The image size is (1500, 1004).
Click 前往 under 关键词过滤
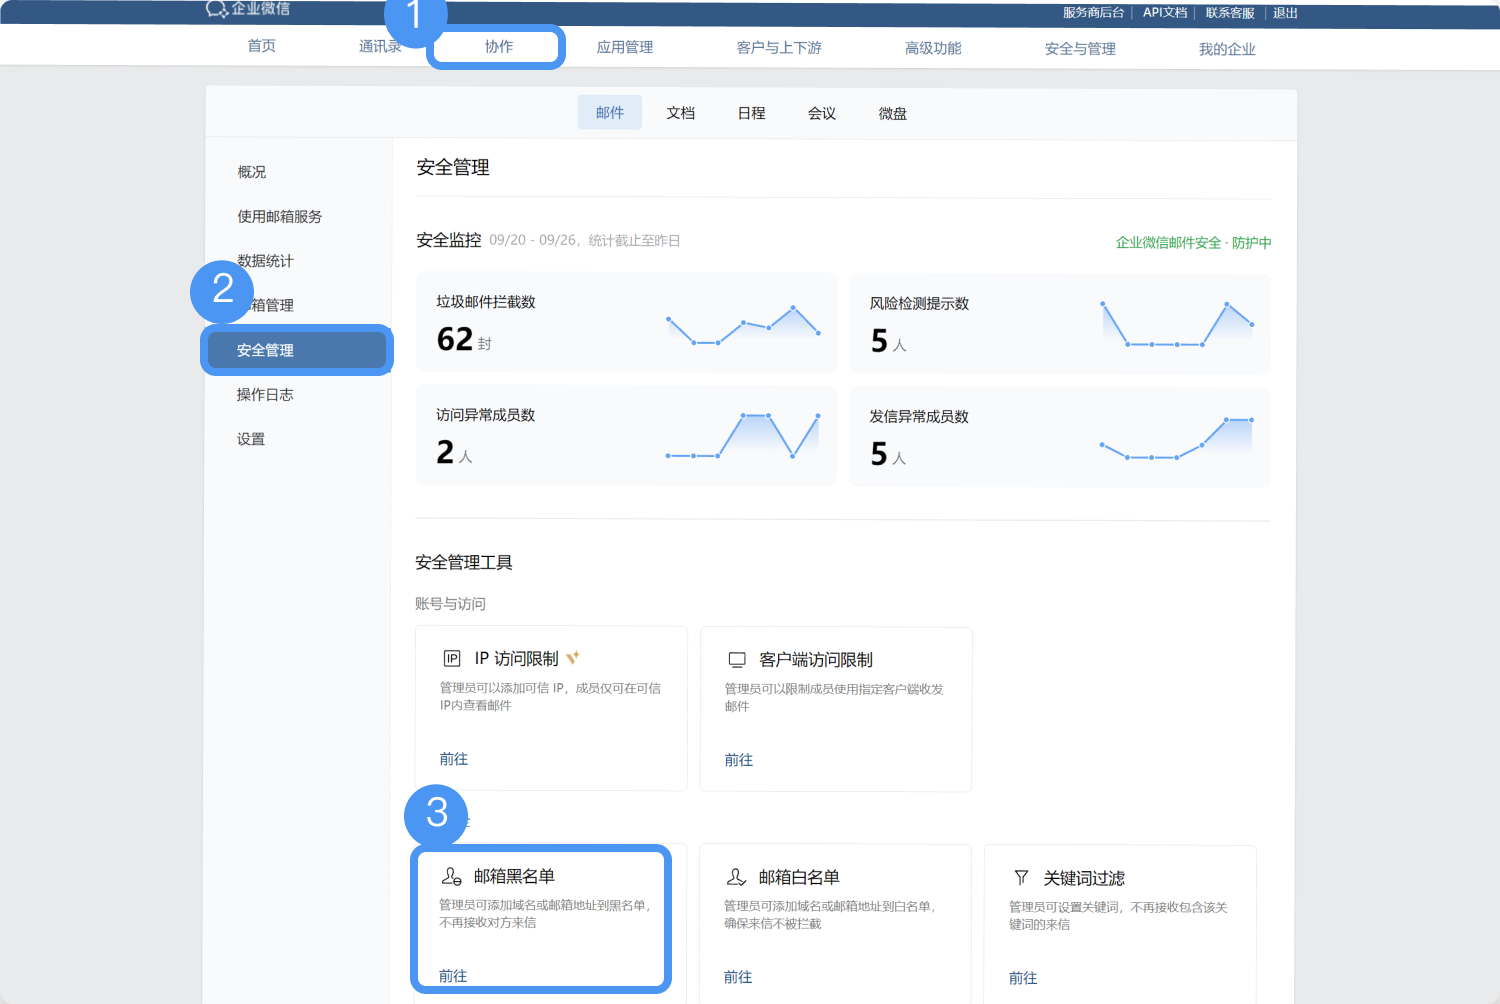pos(1023,978)
